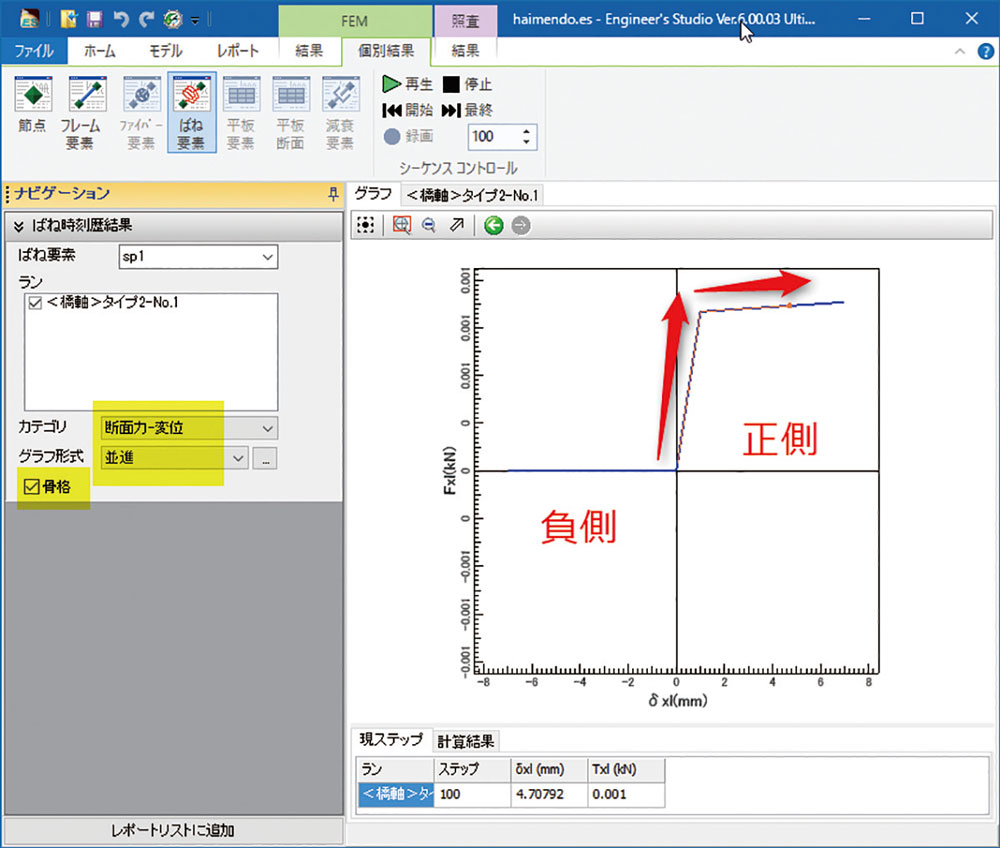Image resolution: width=1000 pixels, height=848 pixels.
Task: Select the <橋軸> run table cell
Action: click(396, 794)
